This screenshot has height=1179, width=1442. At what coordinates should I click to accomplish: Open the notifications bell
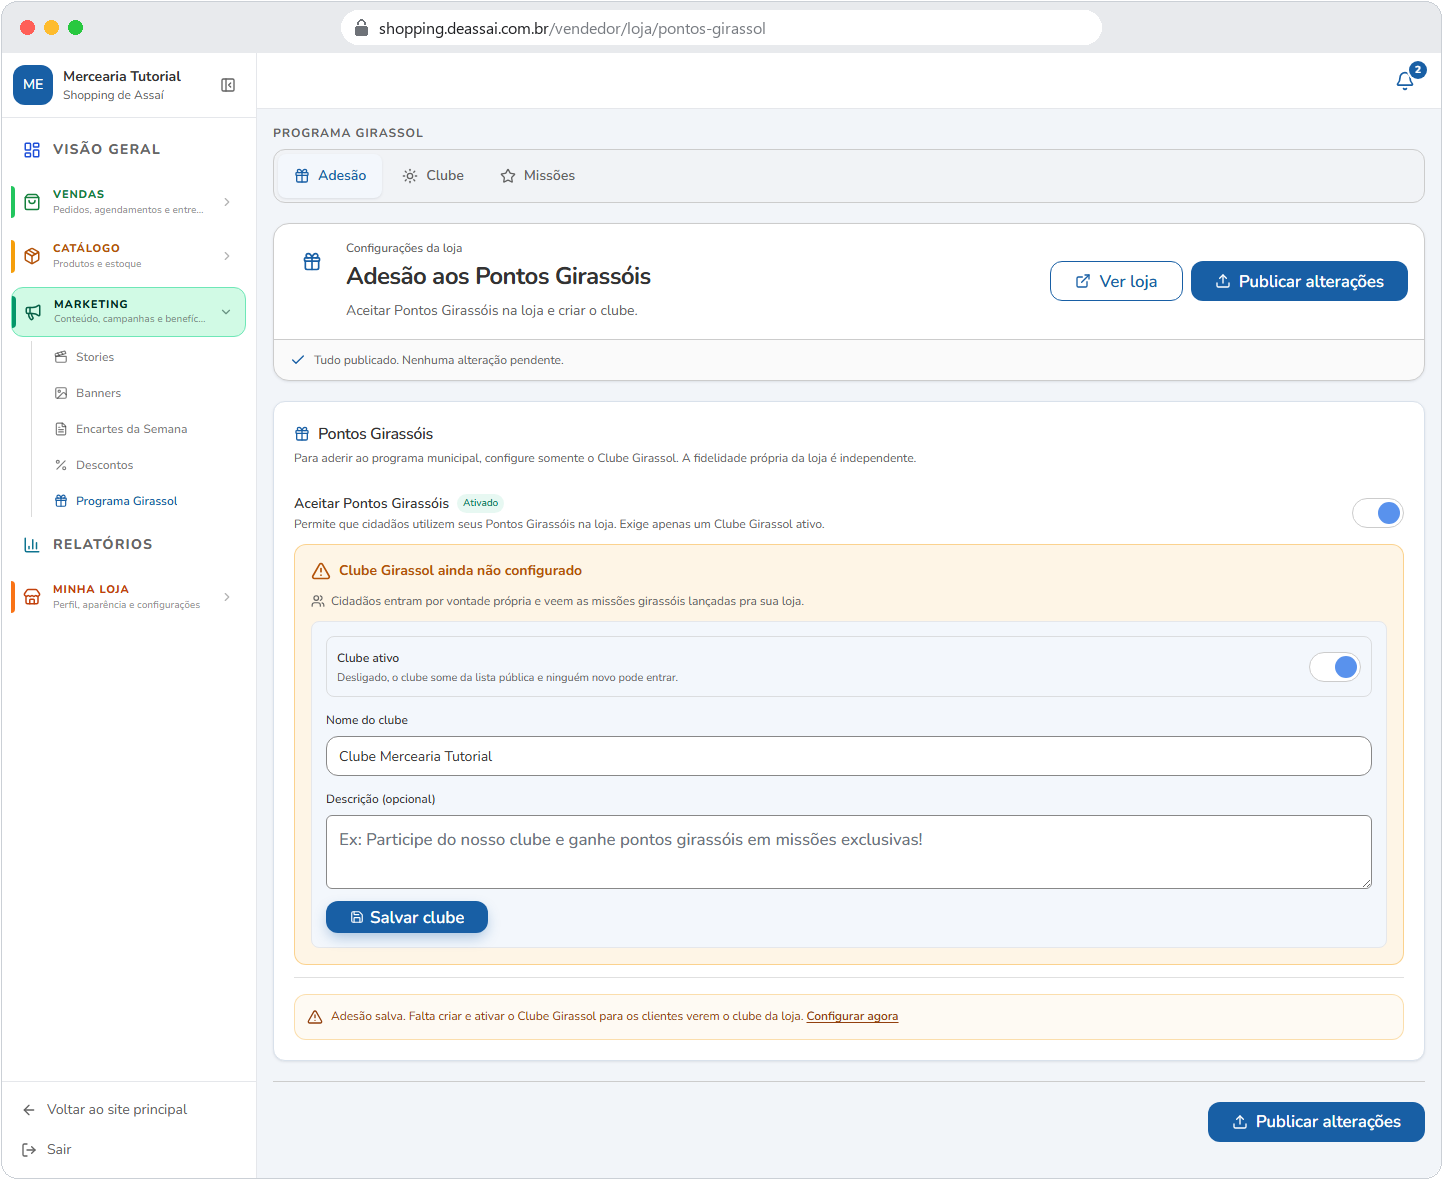tap(1405, 81)
